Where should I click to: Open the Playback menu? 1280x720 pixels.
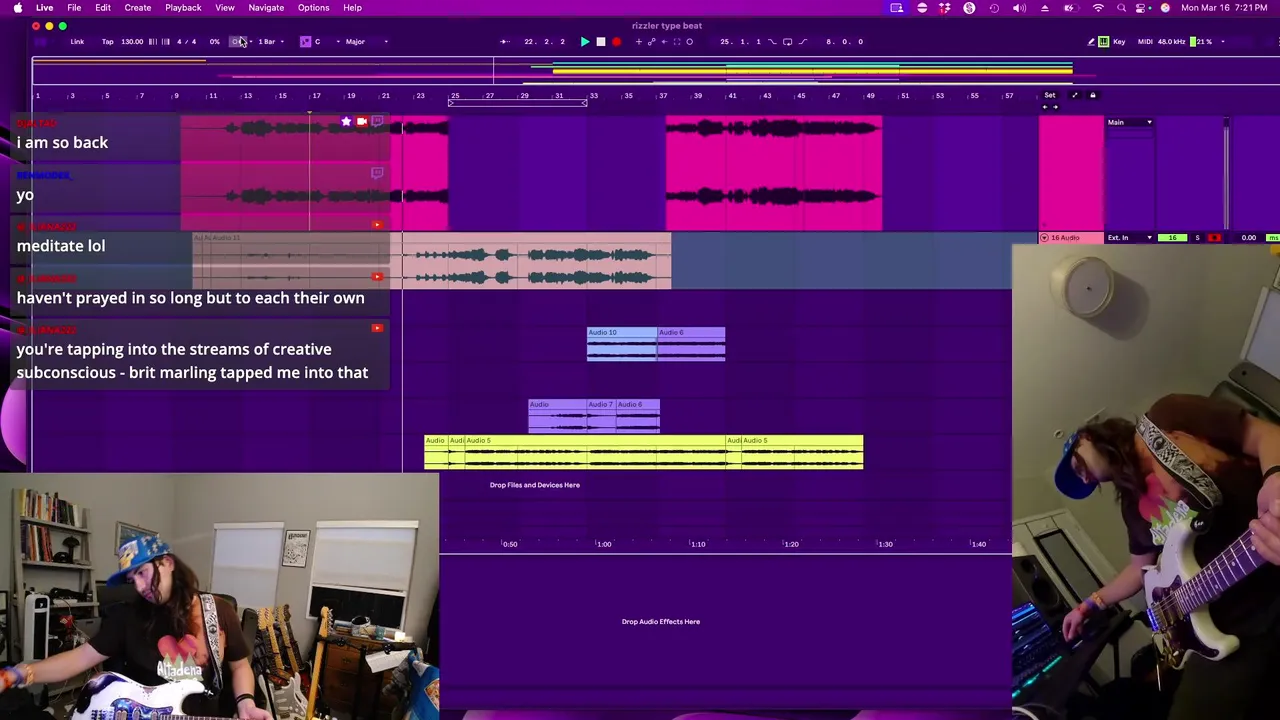click(183, 8)
